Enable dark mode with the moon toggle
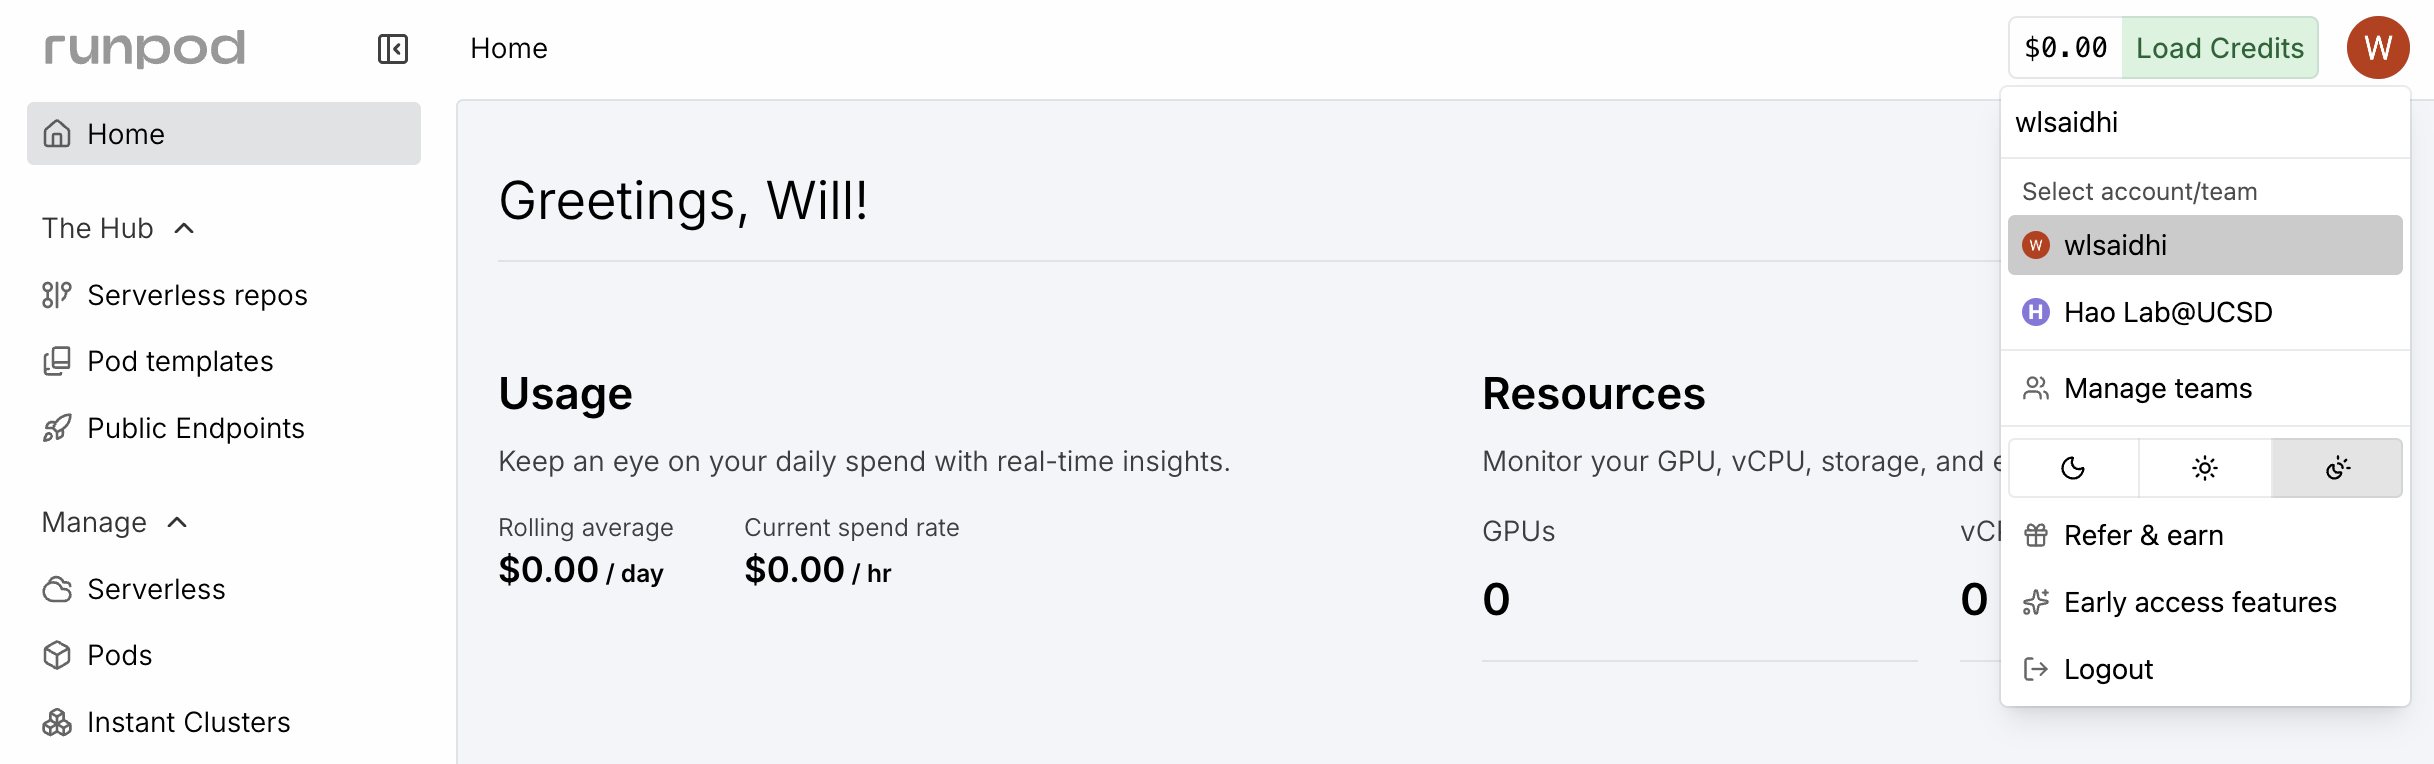 click(2072, 467)
